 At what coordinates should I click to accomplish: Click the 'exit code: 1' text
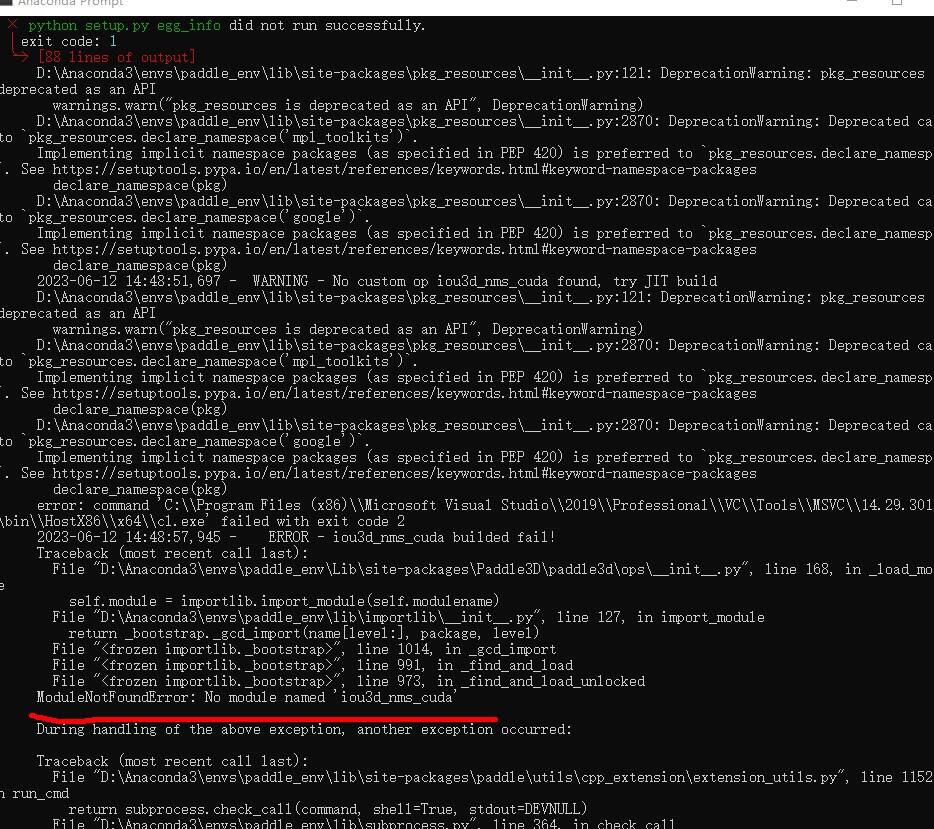69,41
